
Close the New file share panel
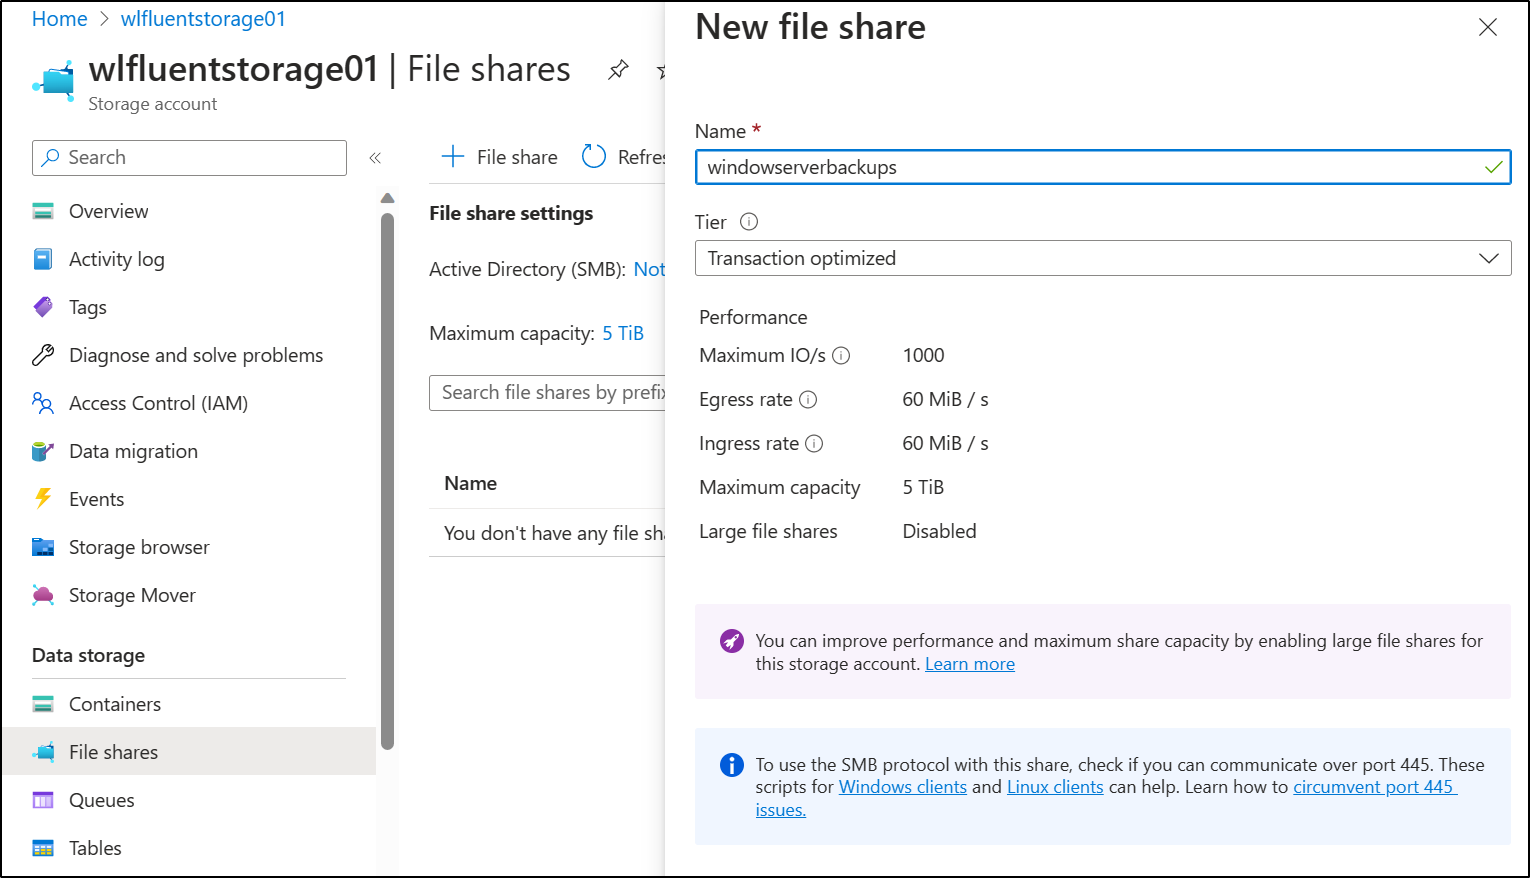tap(1488, 27)
